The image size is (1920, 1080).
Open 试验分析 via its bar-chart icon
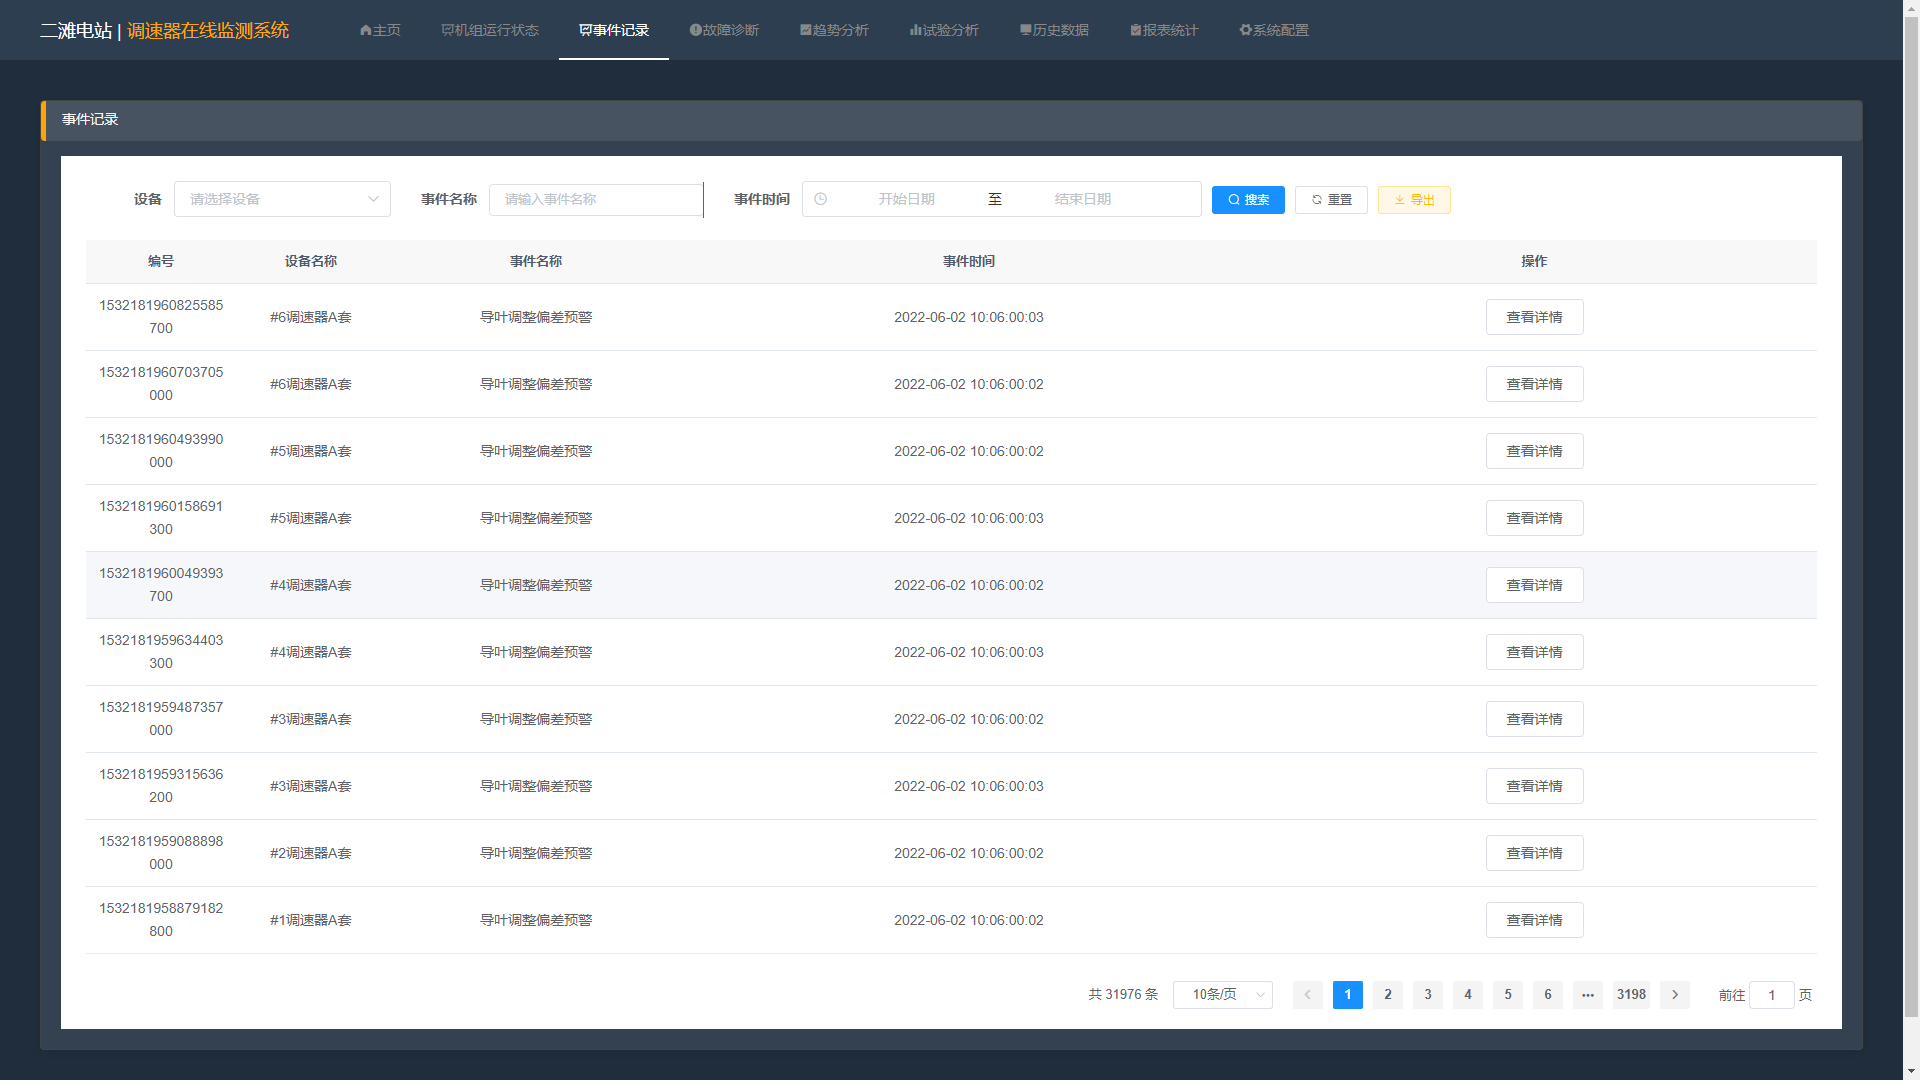pyautogui.click(x=915, y=30)
